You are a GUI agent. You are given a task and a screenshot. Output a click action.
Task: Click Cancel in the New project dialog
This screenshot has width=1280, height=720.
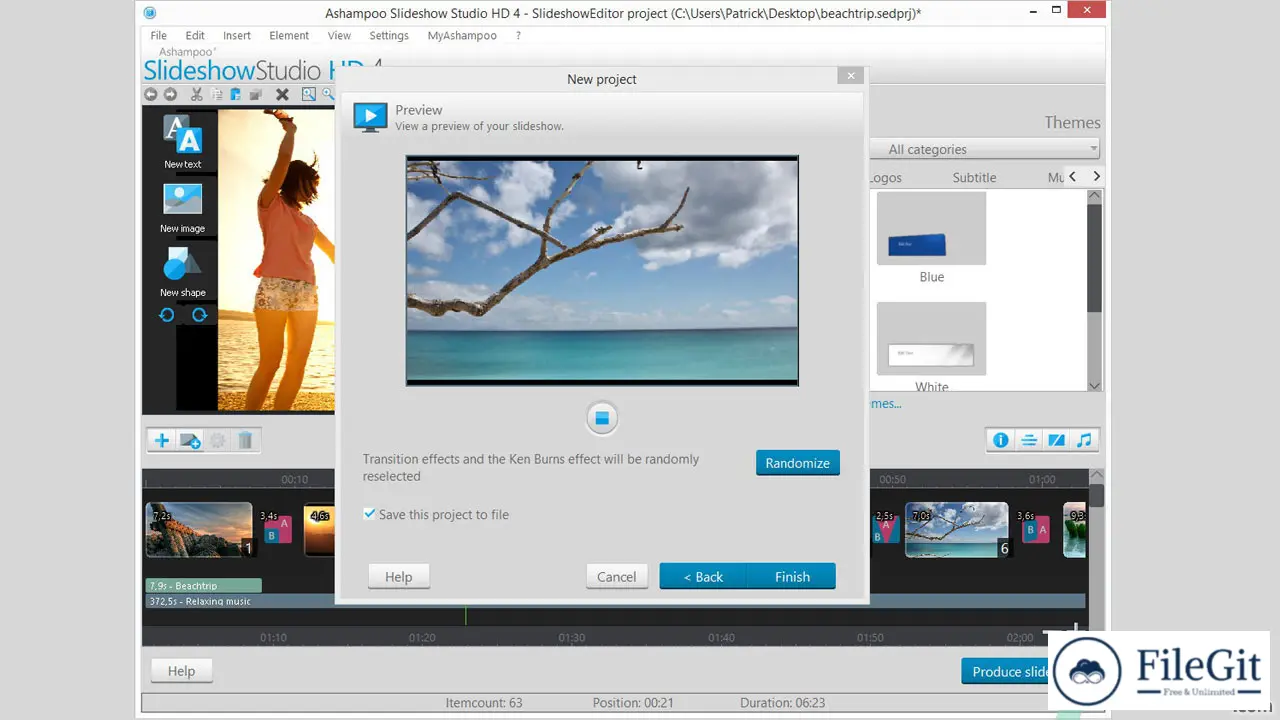coord(616,576)
